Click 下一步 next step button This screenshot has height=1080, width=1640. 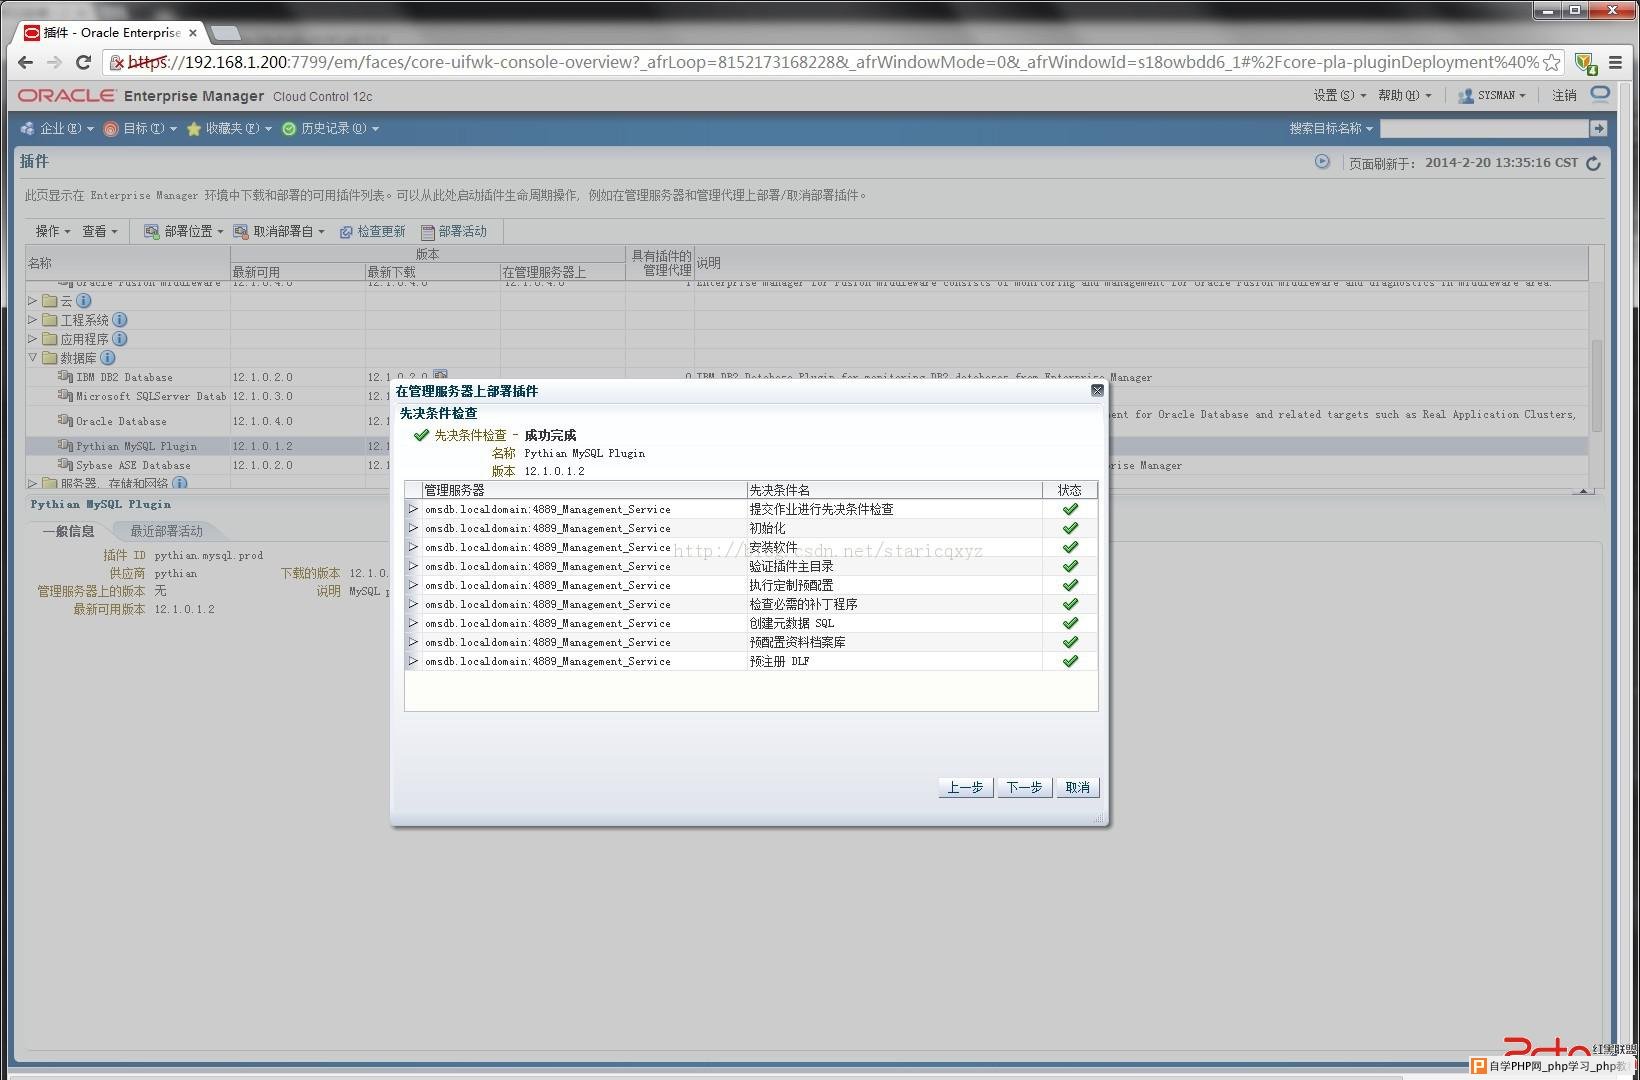point(1024,787)
